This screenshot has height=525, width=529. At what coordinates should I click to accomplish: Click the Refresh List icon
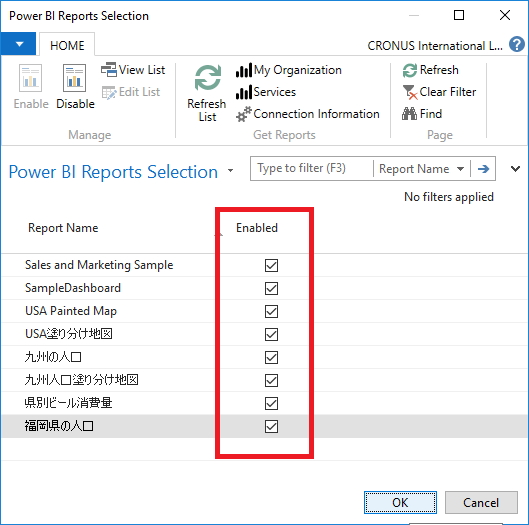[x=208, y=78]
